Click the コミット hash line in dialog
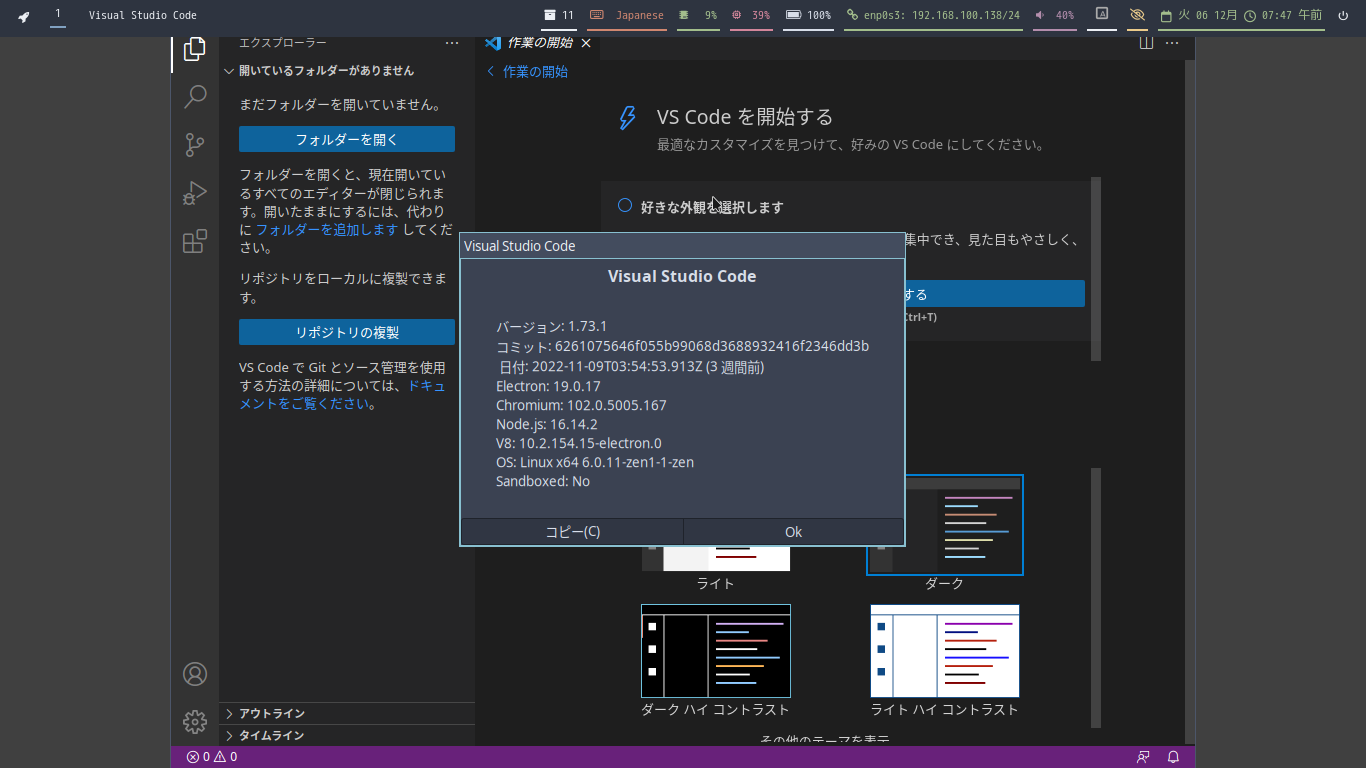This screenshot has height=768, width=1366. click(683, 346)
